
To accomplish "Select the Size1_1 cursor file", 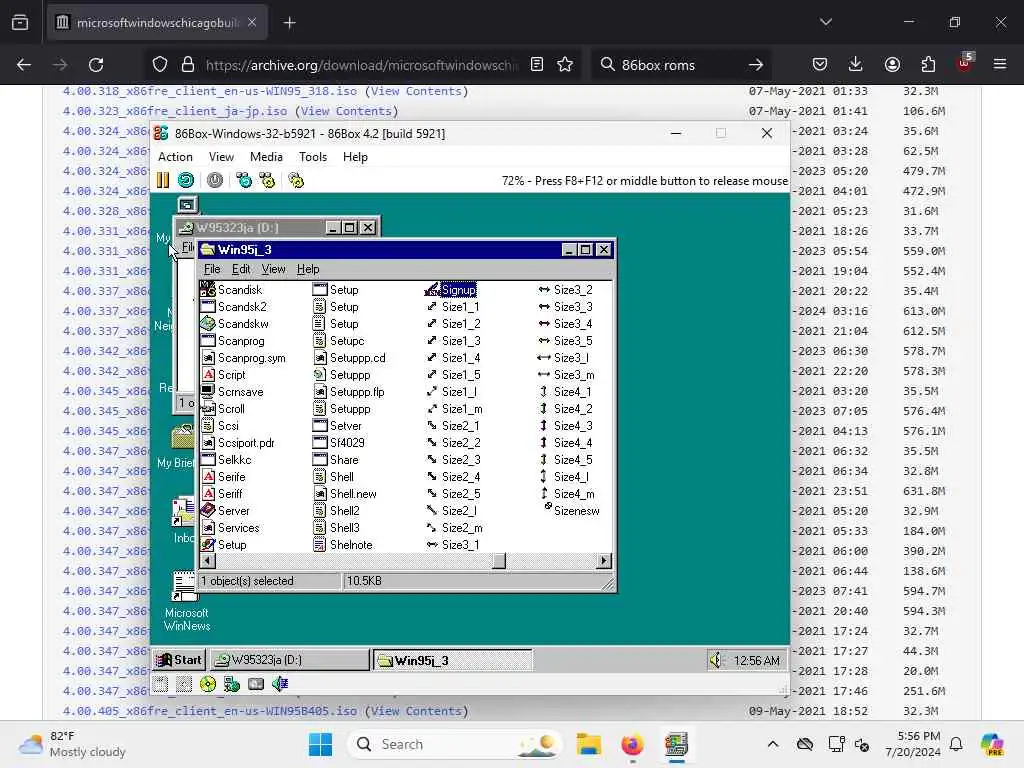I will pyautogui.click(x=453, y=306).
